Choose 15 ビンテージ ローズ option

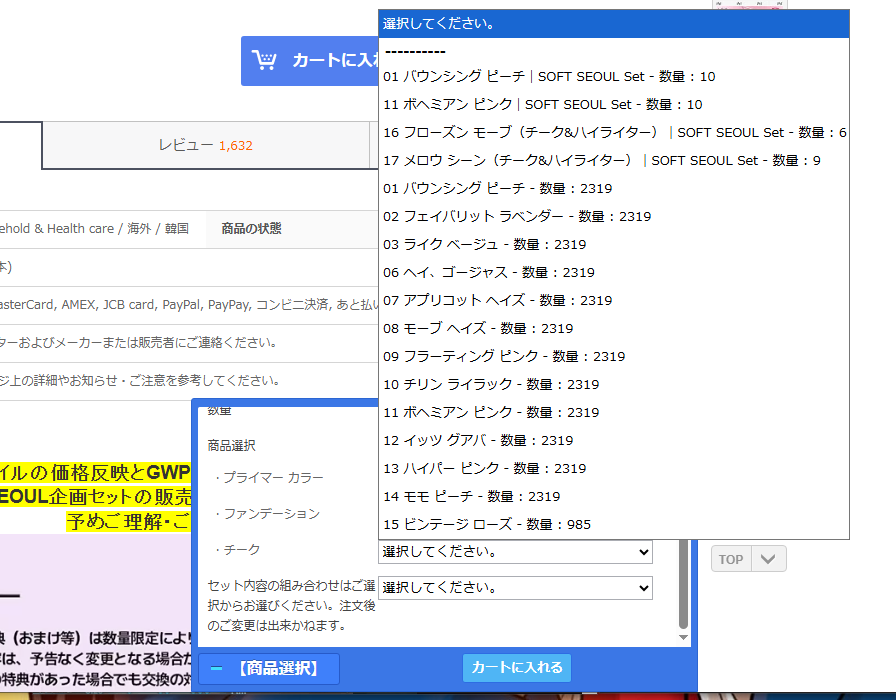[487, 524]
